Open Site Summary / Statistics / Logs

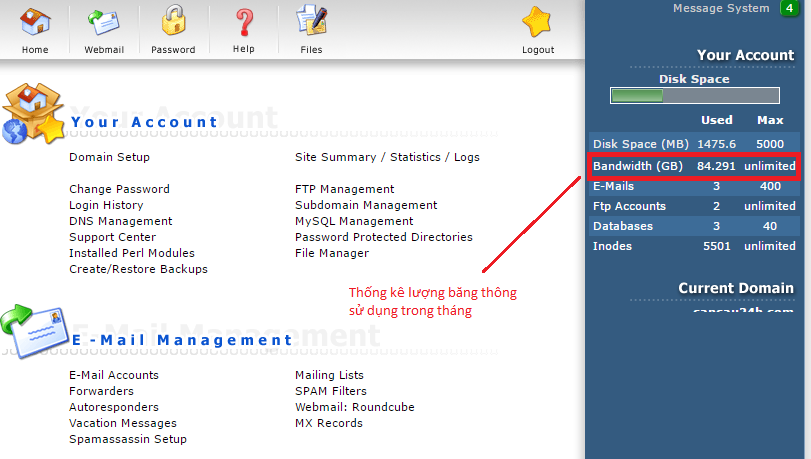pos(387,157)
